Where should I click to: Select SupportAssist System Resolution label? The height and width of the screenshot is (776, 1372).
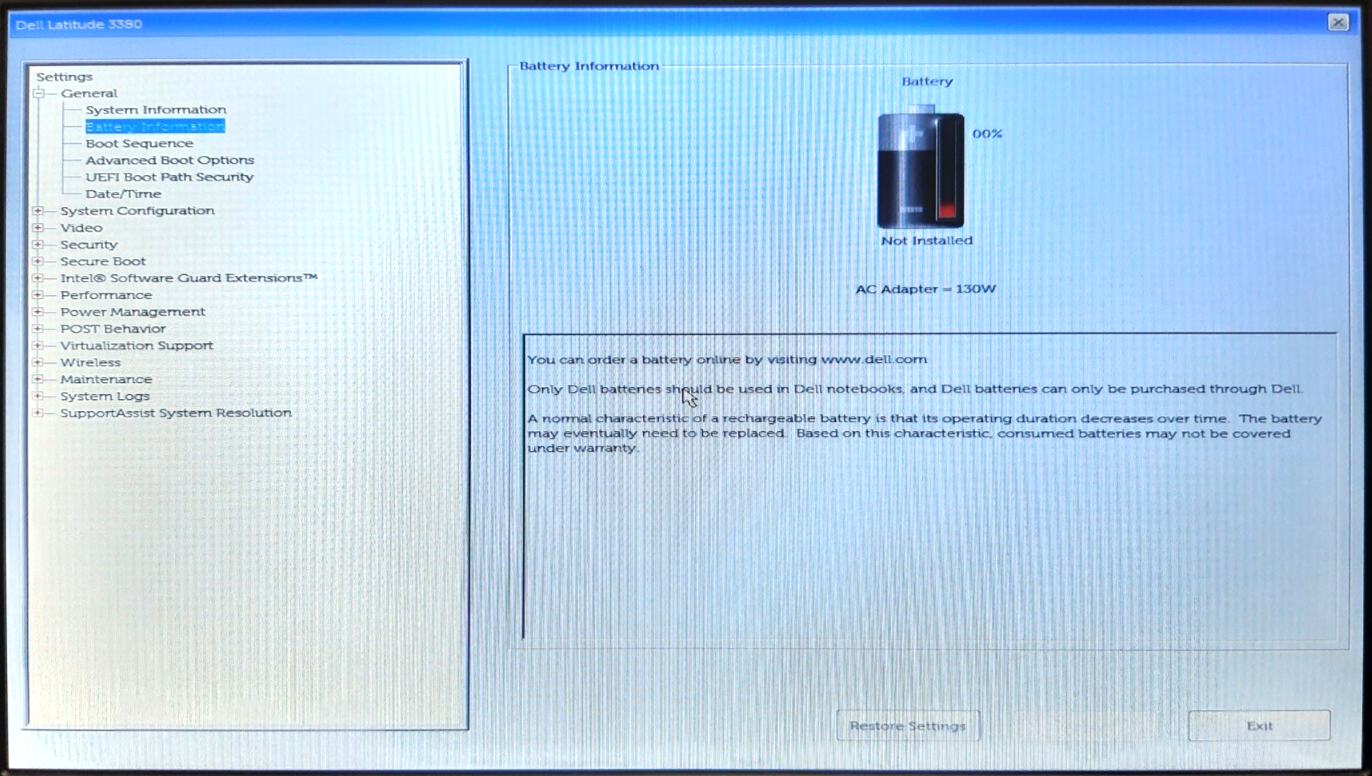click(x=176, y=413)
